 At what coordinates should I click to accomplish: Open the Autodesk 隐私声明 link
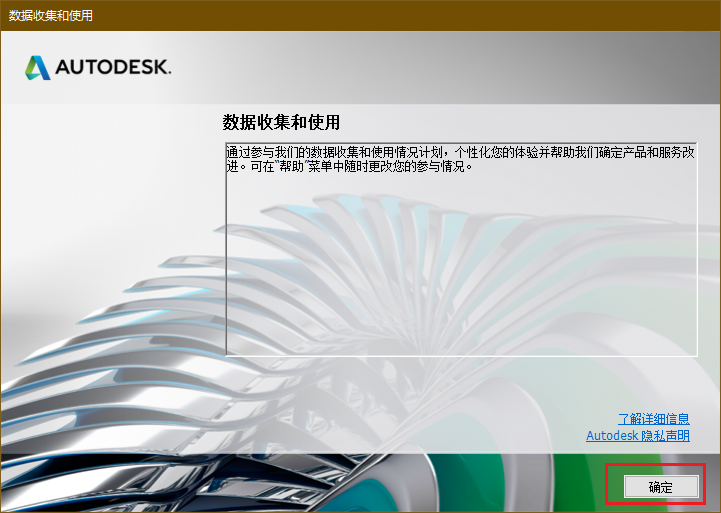638,435
